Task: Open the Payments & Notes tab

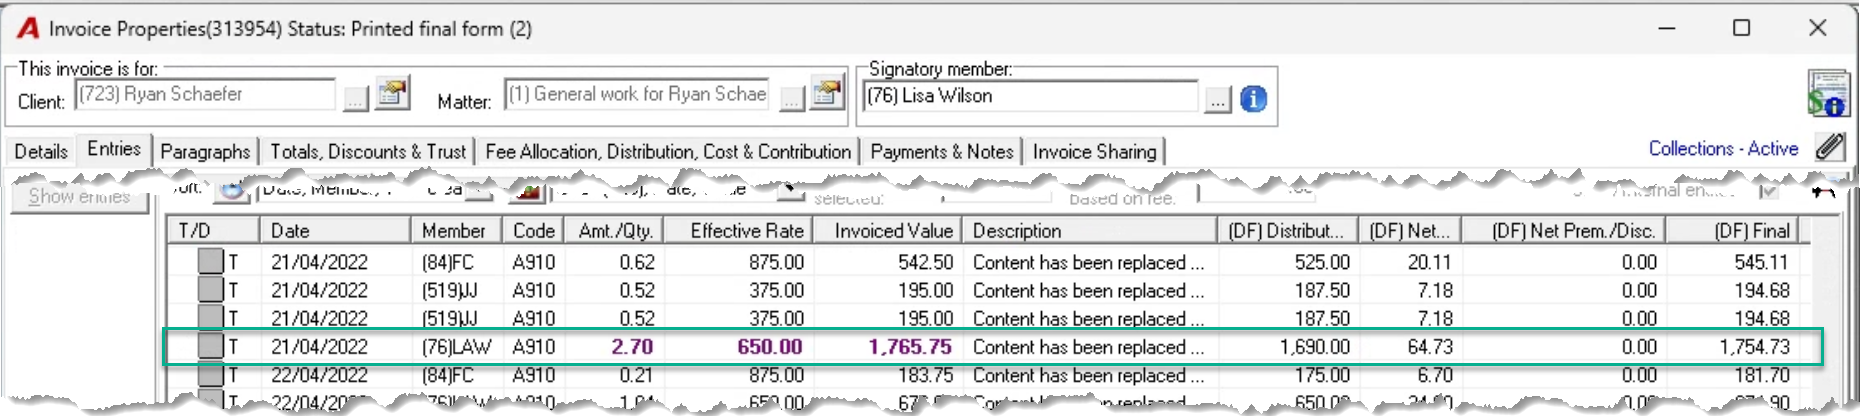Action: click(x=942, y=151)
